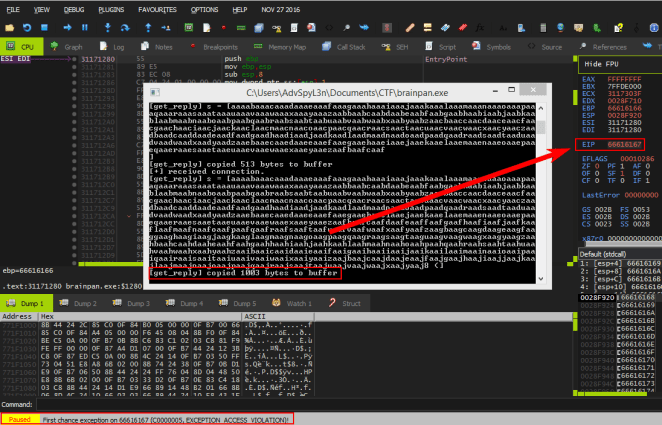Click the Execute Till Return icon

click(x=148, y=28)
